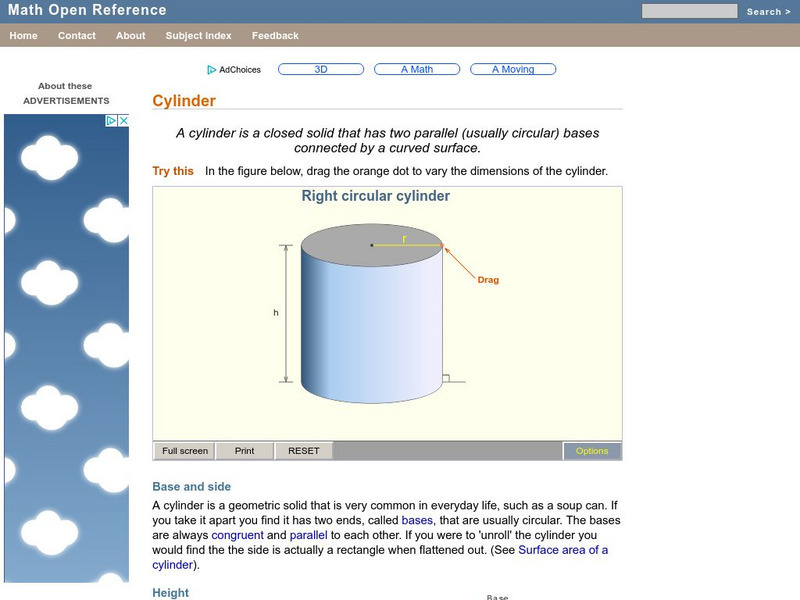Close the cloud advertisement with X

pos(123,121)
